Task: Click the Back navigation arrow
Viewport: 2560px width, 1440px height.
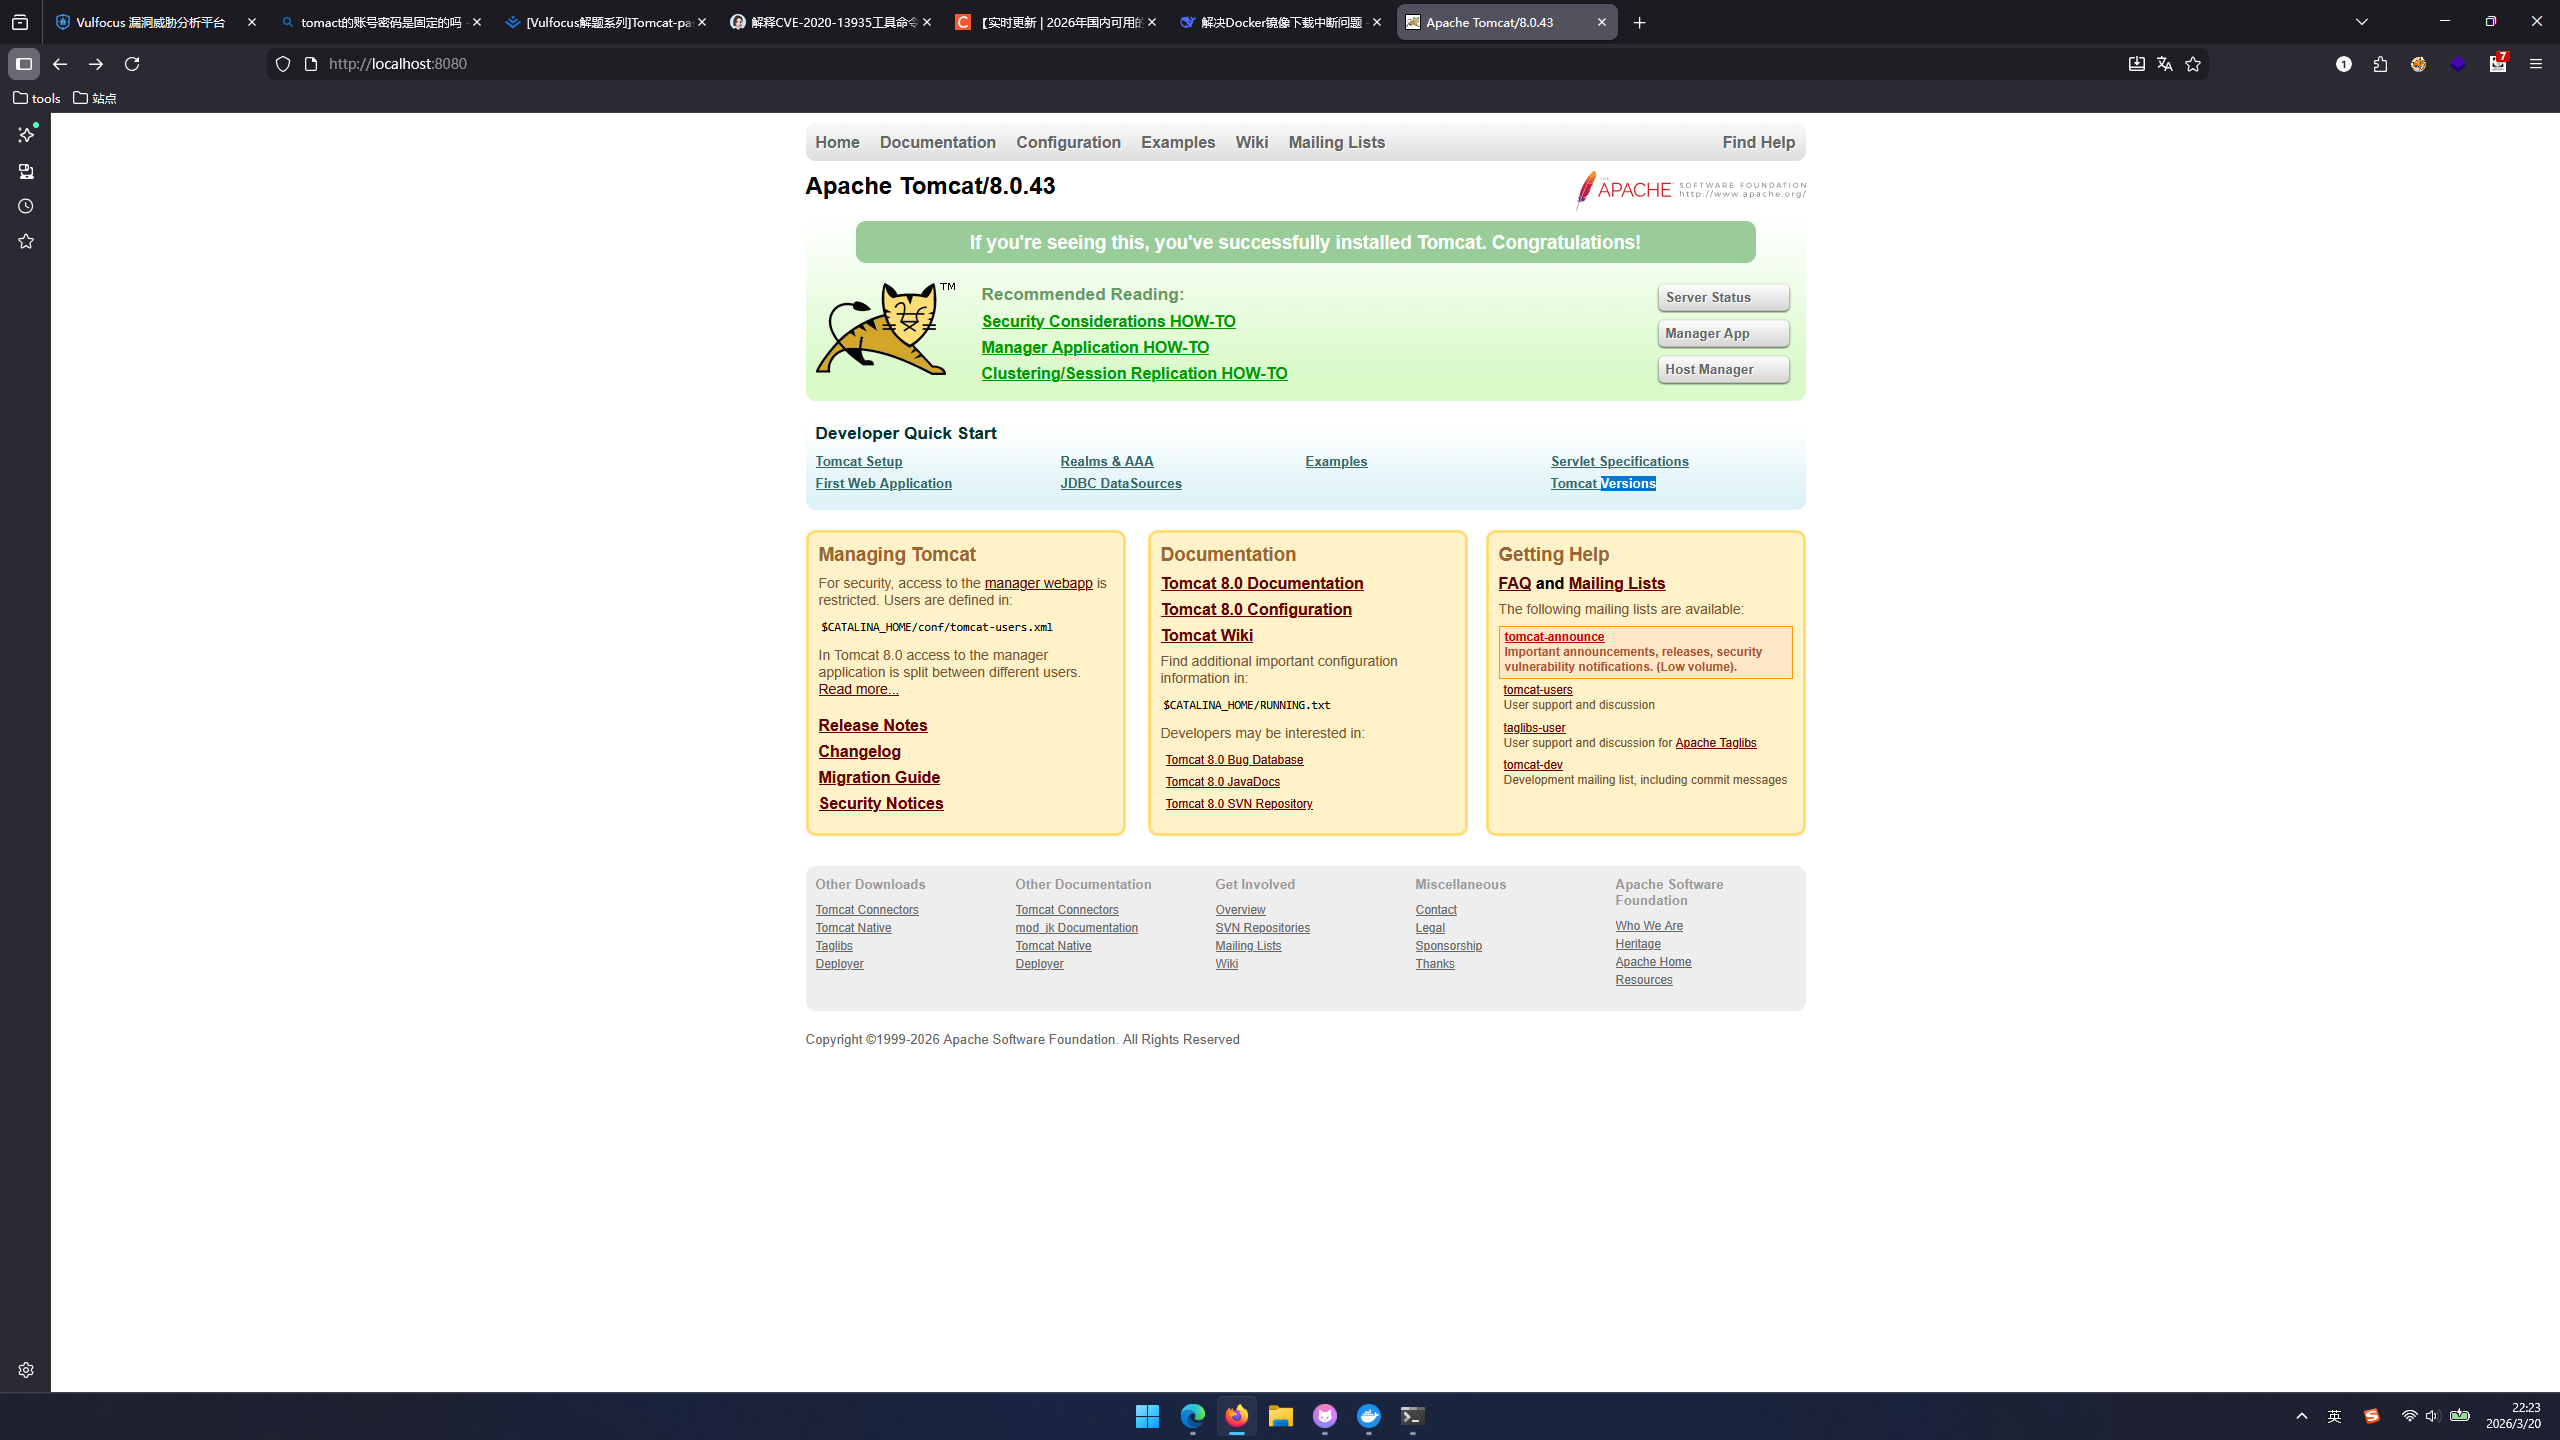Action: click(x=60, y=64)
